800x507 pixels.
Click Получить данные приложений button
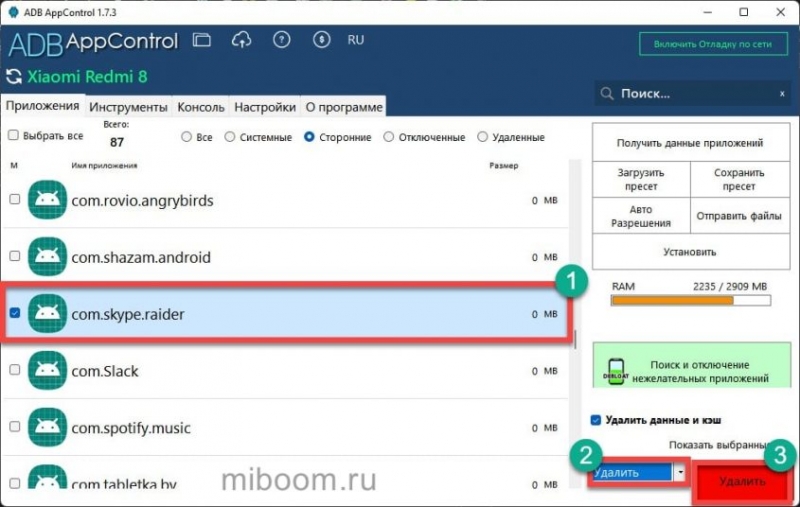690,143
